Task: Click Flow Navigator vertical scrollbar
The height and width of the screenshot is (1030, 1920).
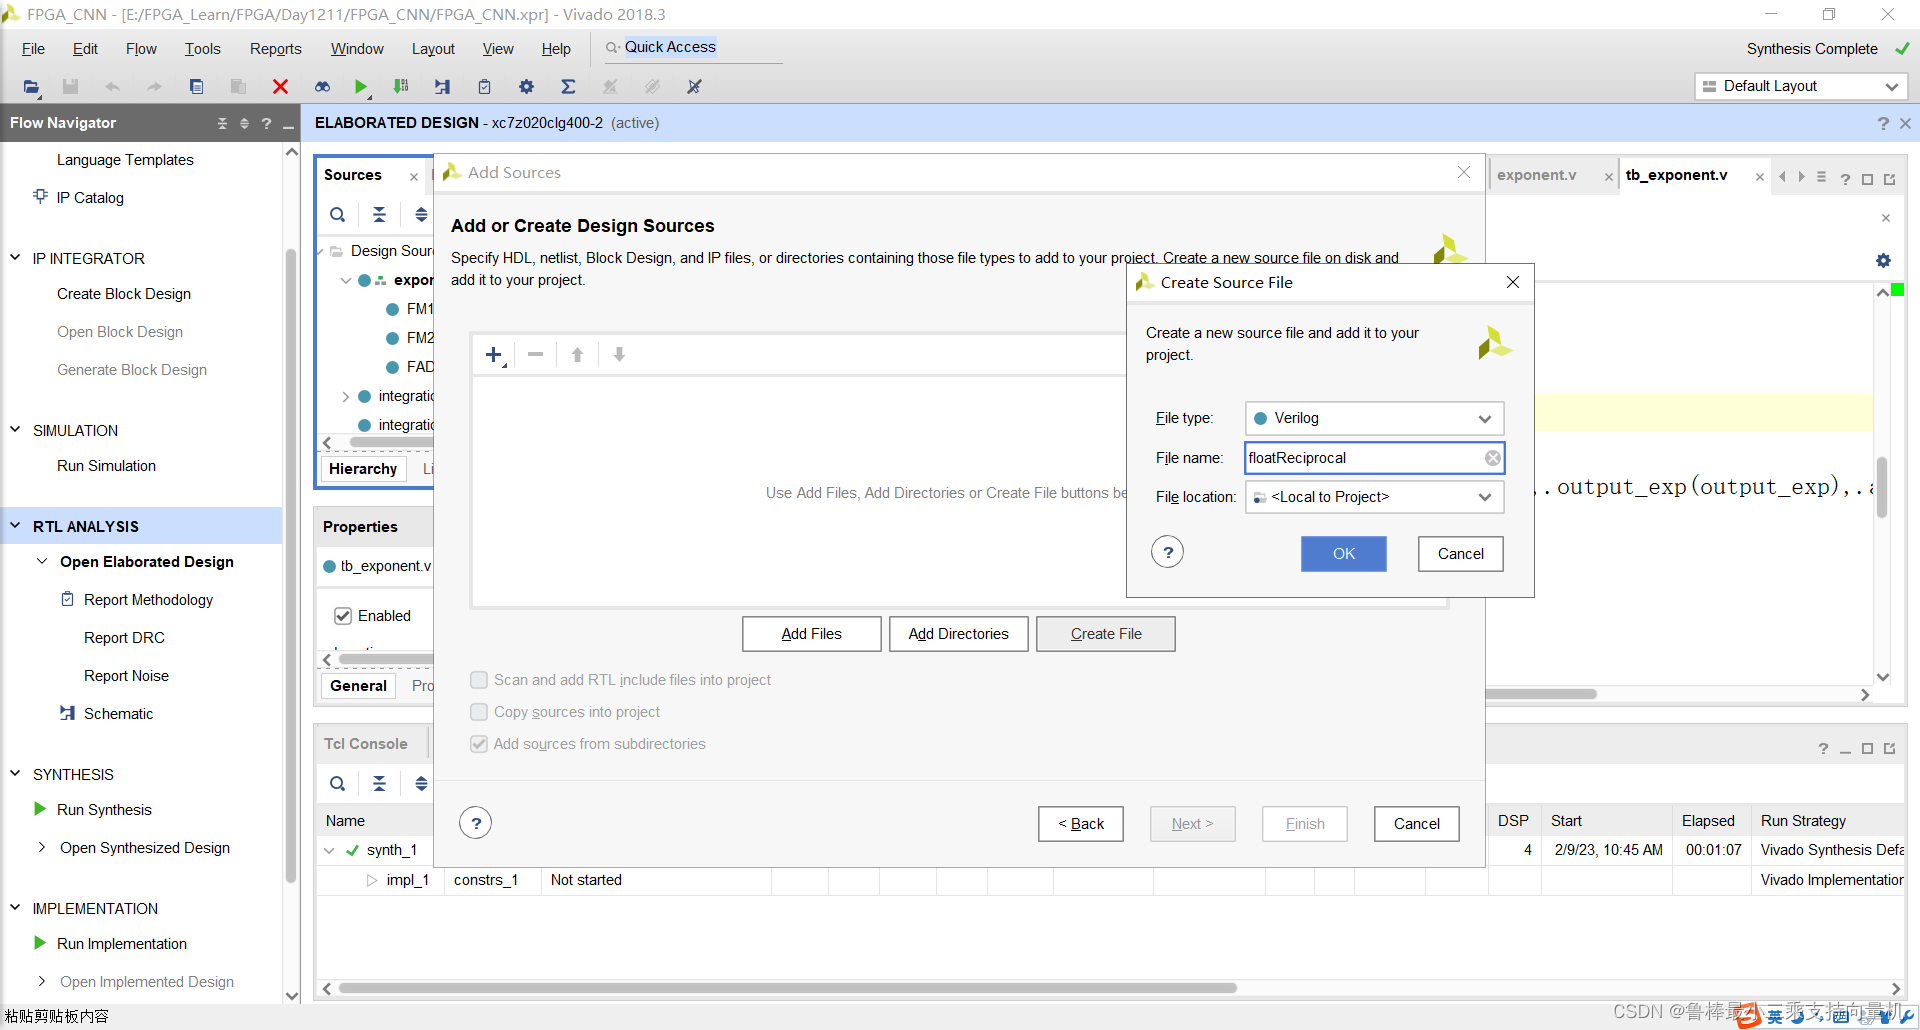Action: tap(292, 565)
